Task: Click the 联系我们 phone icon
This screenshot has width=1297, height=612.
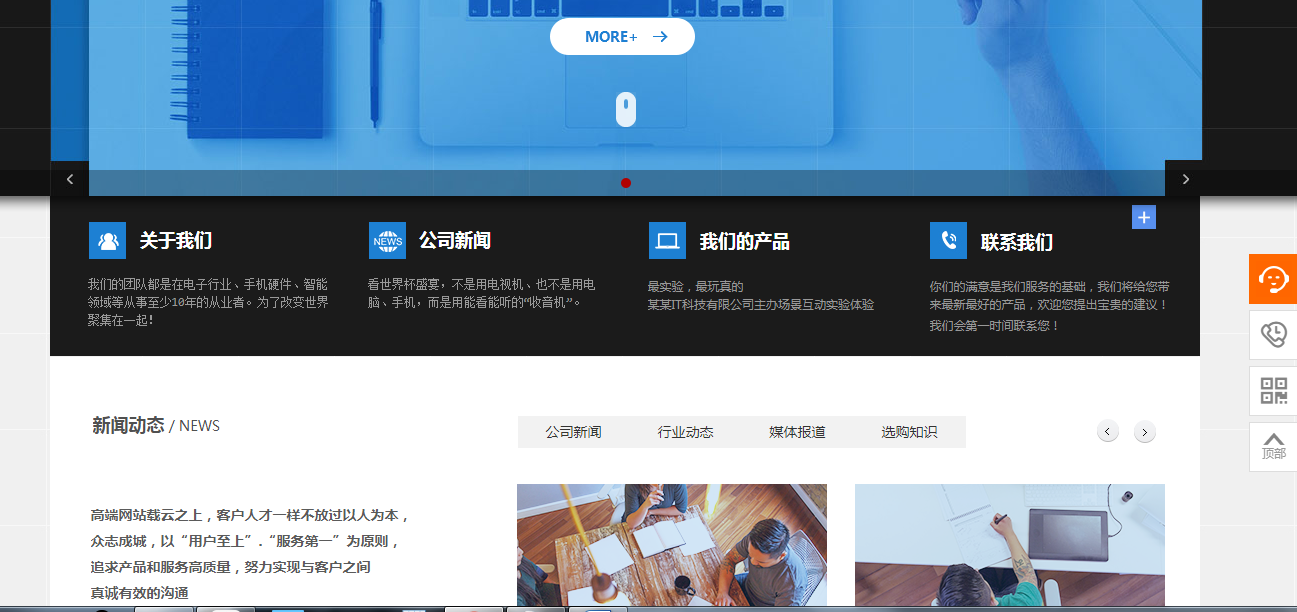Action: [x=948, y=241]
